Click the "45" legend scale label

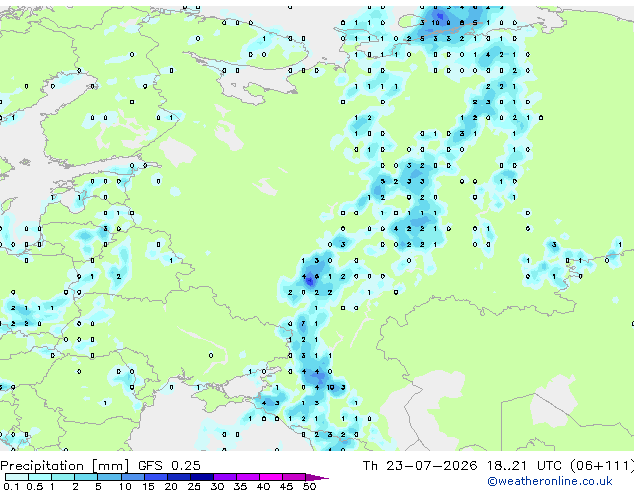tap(286, 486)
